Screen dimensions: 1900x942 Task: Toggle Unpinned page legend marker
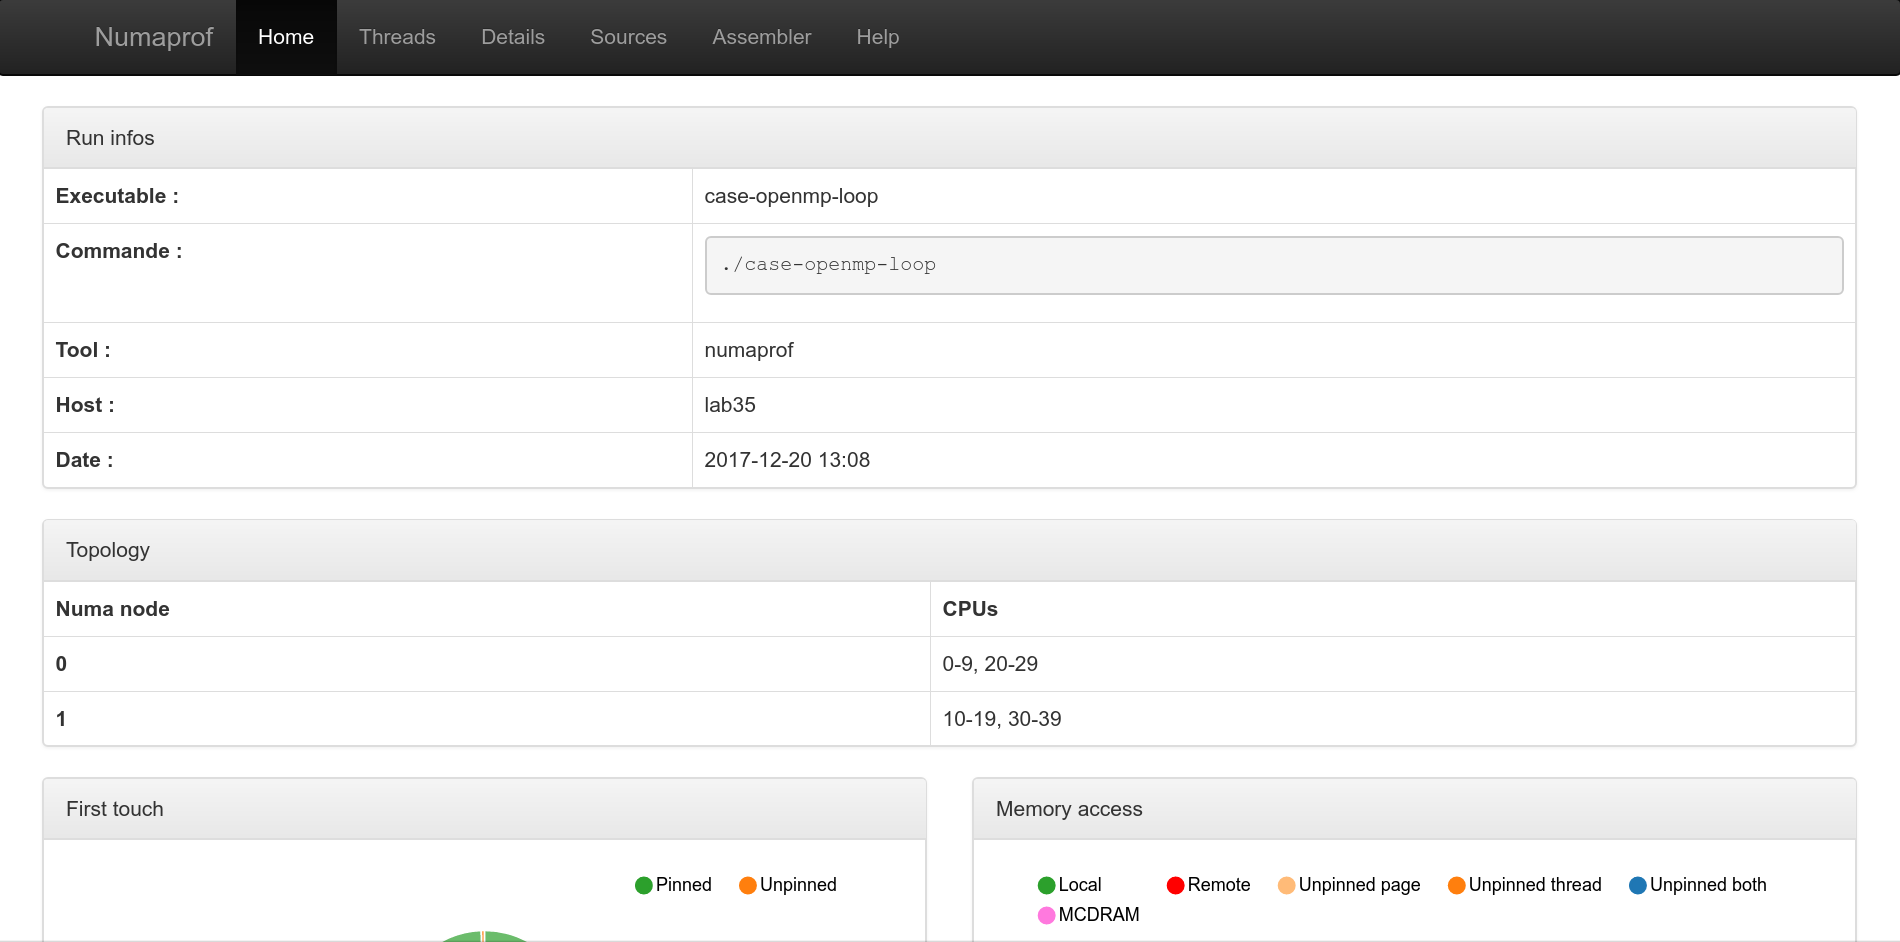(x=1287, y=885)
